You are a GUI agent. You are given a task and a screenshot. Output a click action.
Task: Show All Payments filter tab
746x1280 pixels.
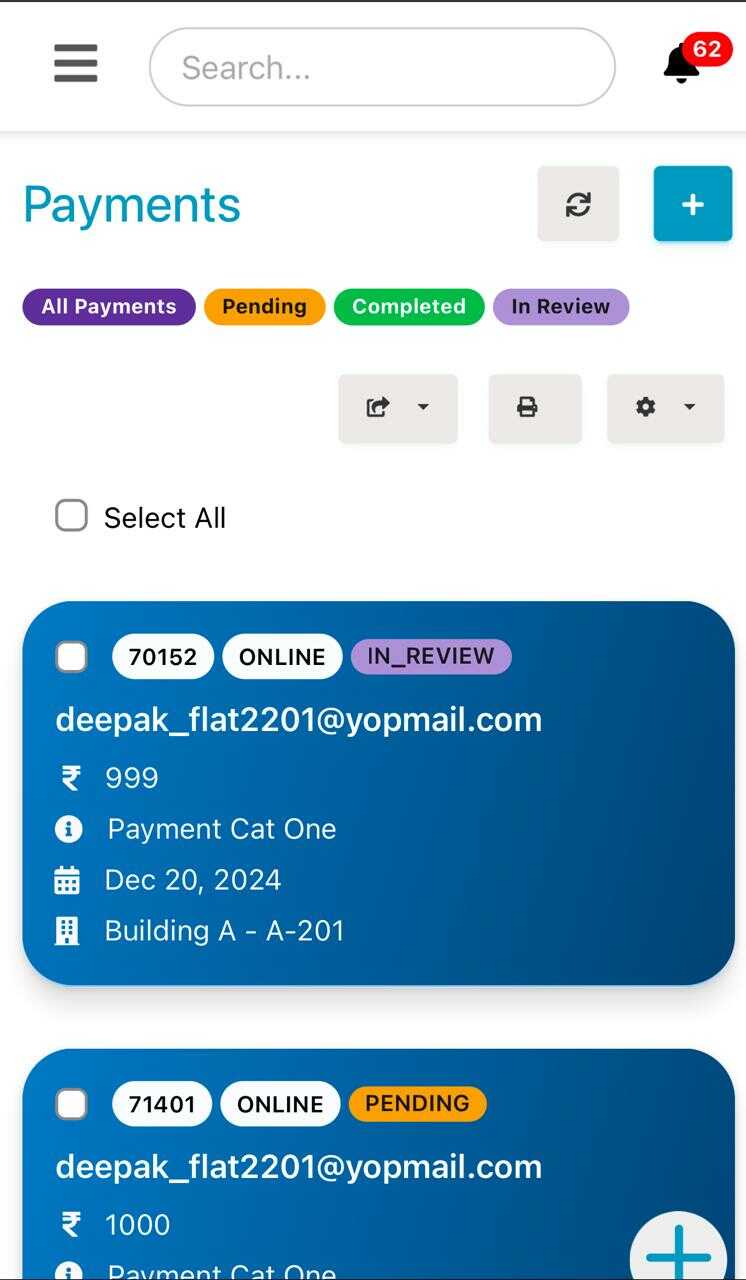pos(109,307)
